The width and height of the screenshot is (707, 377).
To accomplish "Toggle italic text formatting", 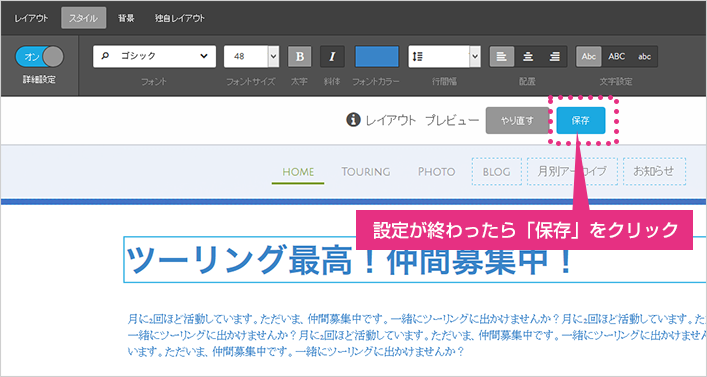I will [332, 56].
